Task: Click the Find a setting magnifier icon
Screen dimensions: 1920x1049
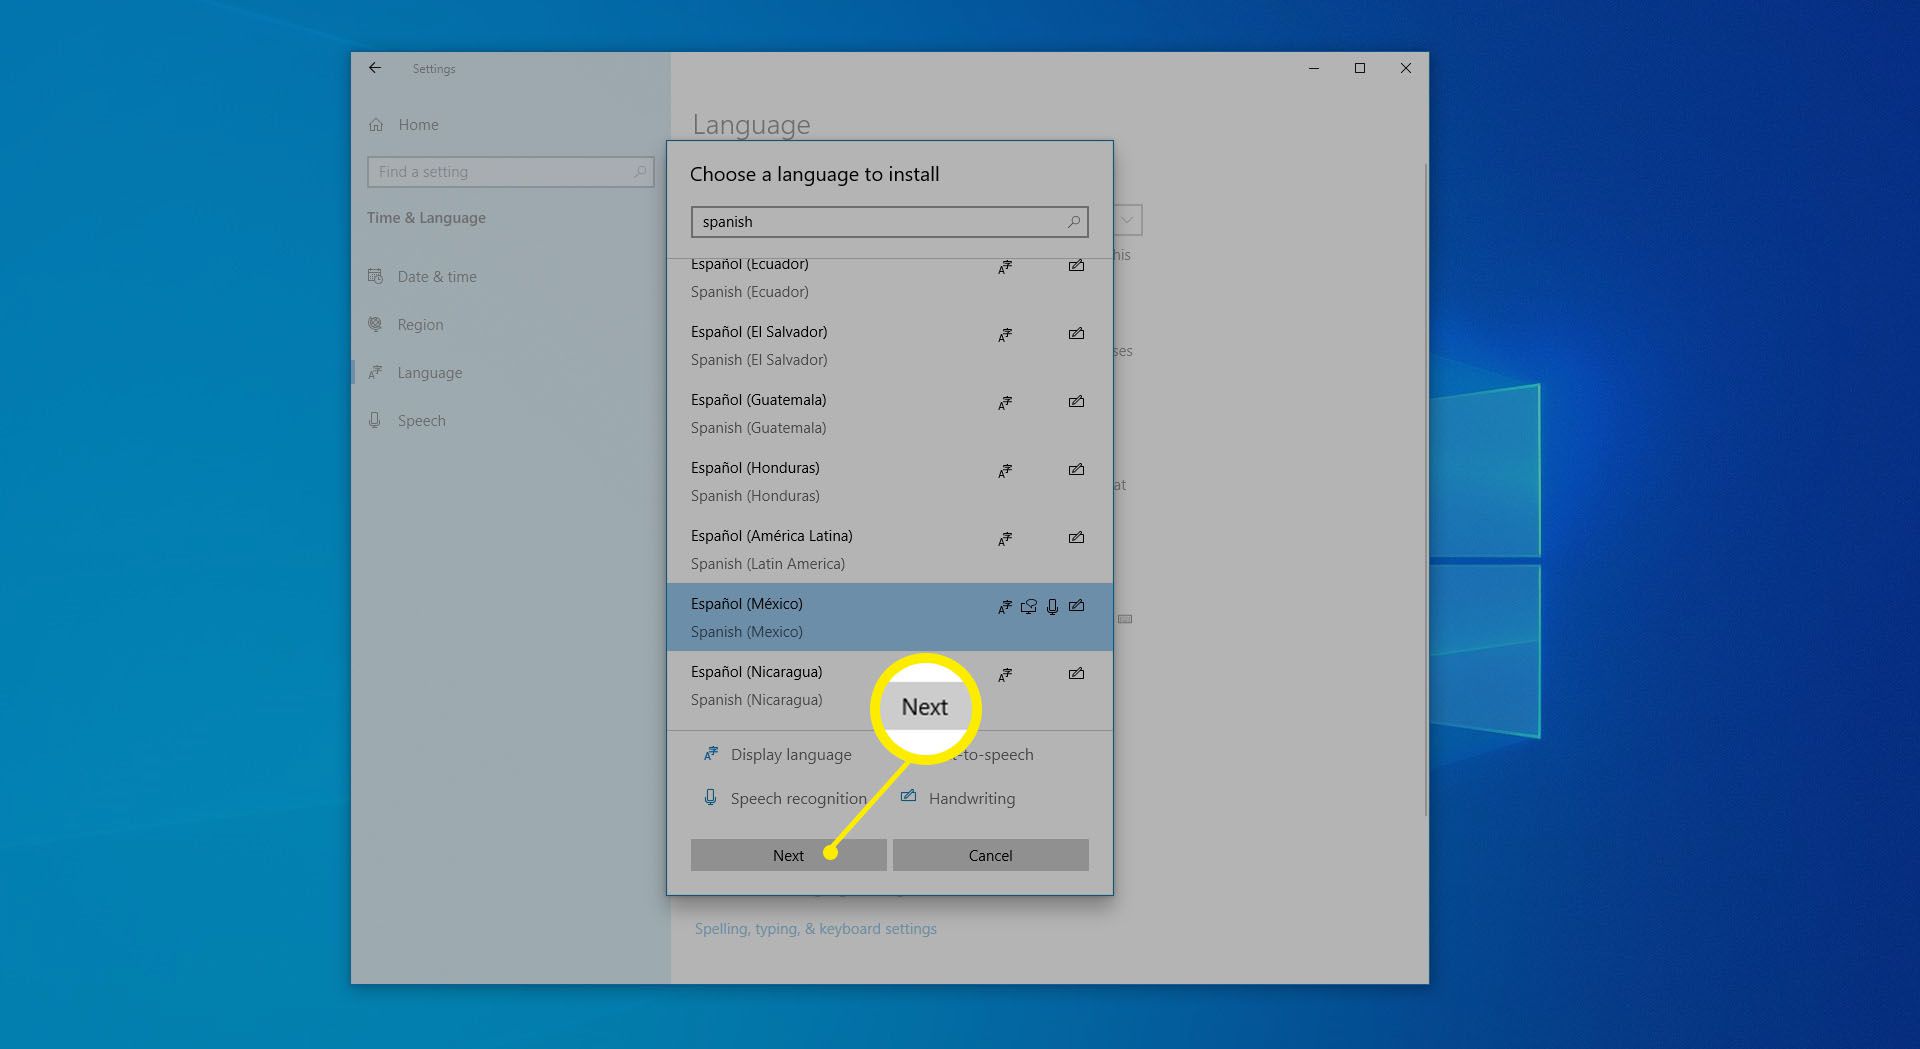Action: point(640,172)
